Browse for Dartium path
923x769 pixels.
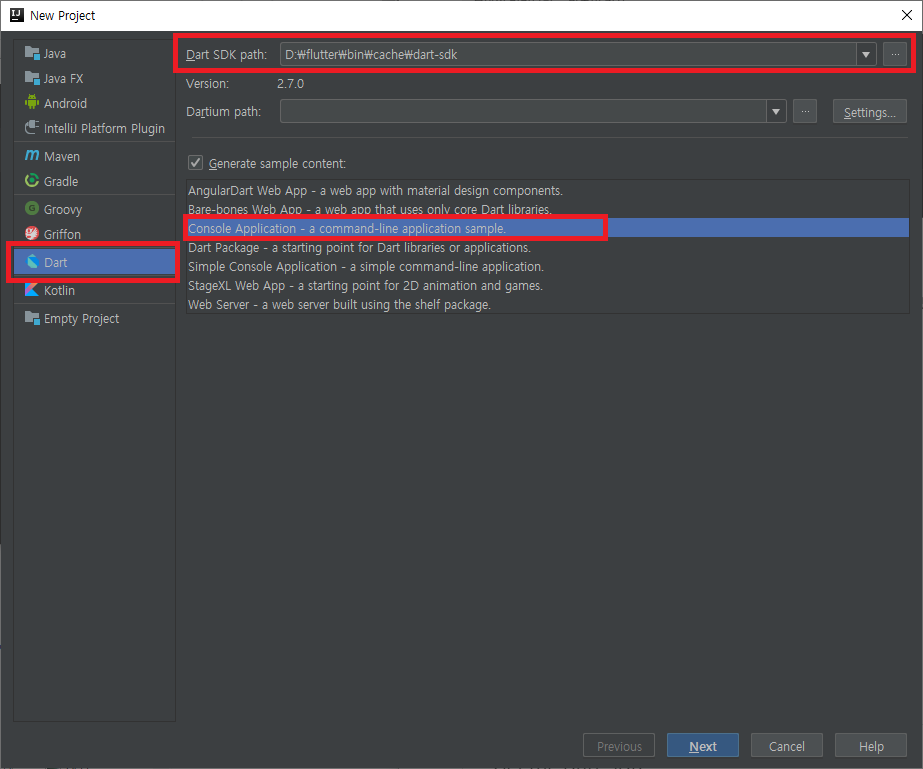point(805,111)
